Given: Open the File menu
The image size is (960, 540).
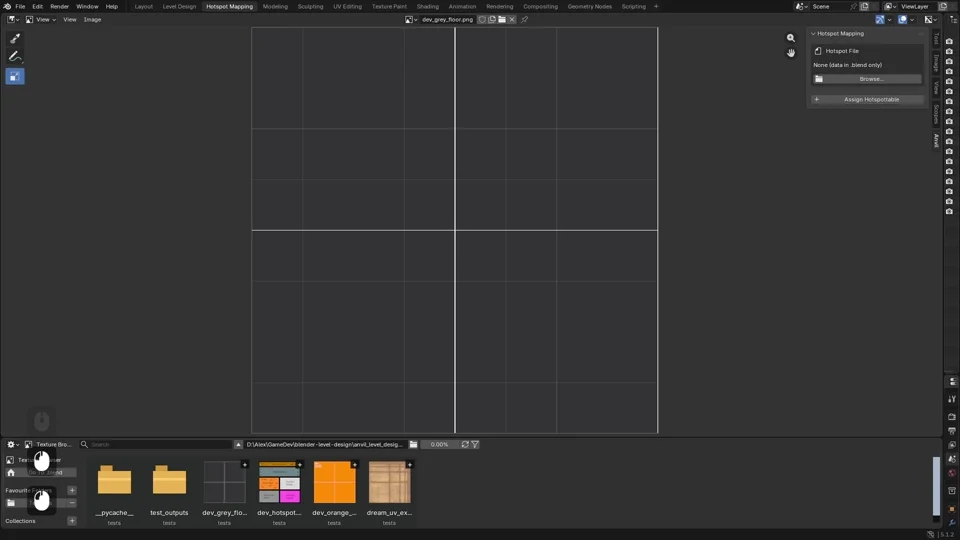Looking at the screenshot, I should (20, 6).
